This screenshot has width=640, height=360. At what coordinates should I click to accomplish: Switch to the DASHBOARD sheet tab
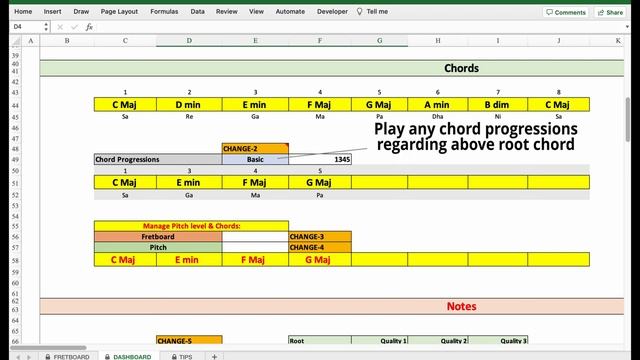pyautogui.click(x=128, y=357)
